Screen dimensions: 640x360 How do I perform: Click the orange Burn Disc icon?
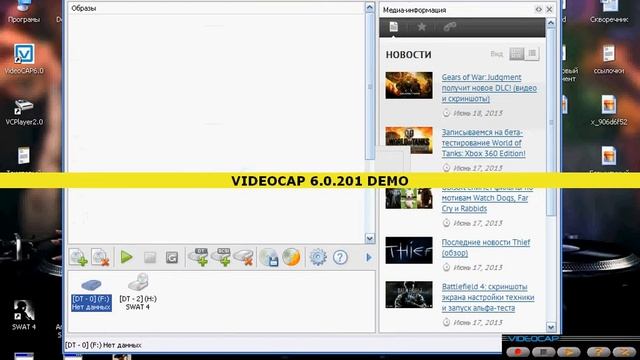[291, 257]
